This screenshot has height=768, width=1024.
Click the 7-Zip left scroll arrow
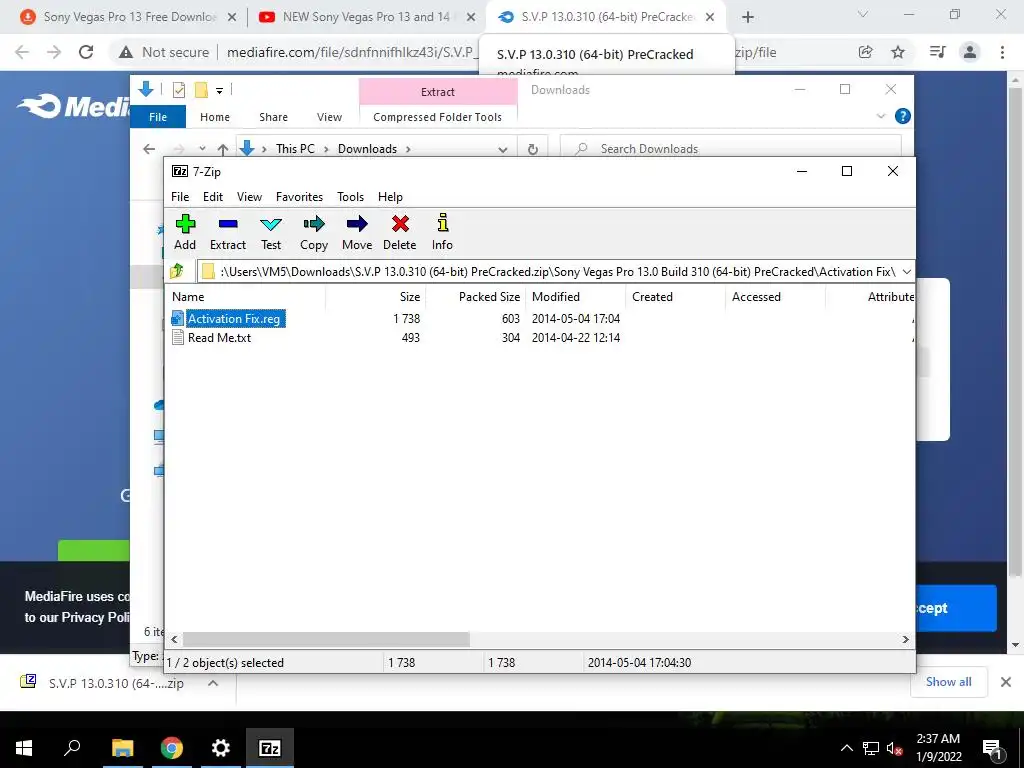(x=174, y=639)
